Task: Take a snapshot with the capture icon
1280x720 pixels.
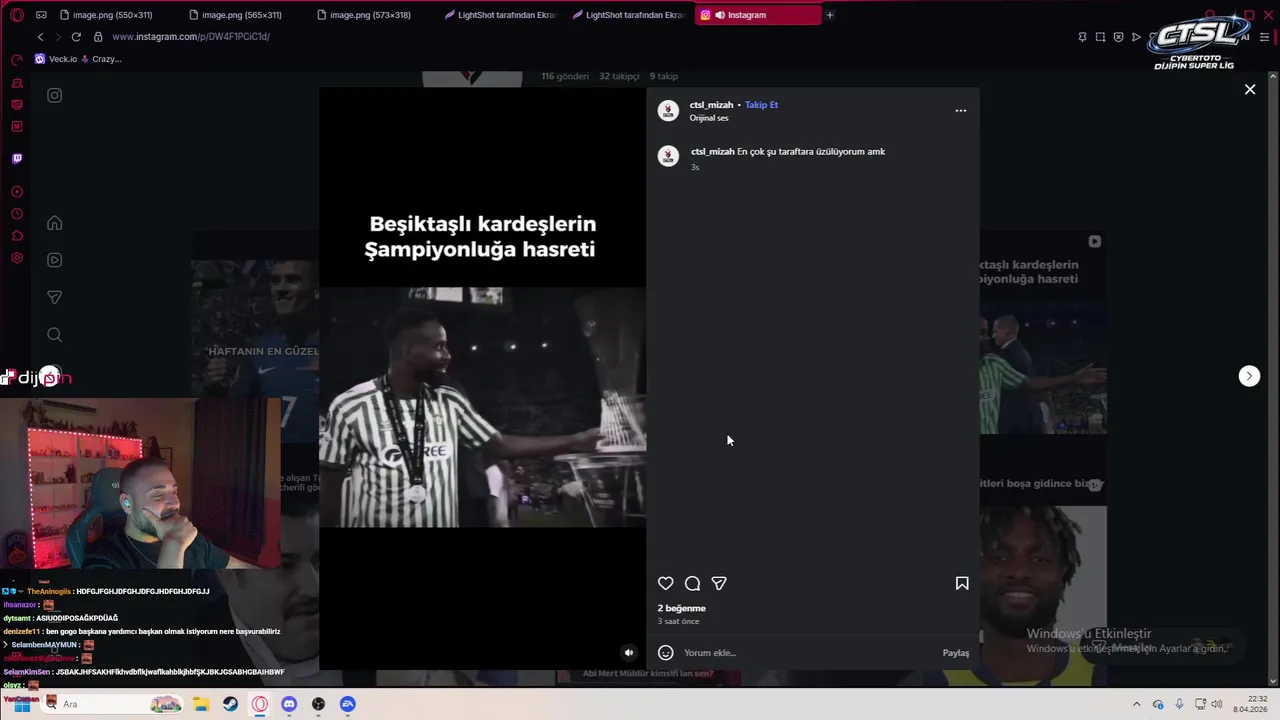Action: click(1100, 37)
